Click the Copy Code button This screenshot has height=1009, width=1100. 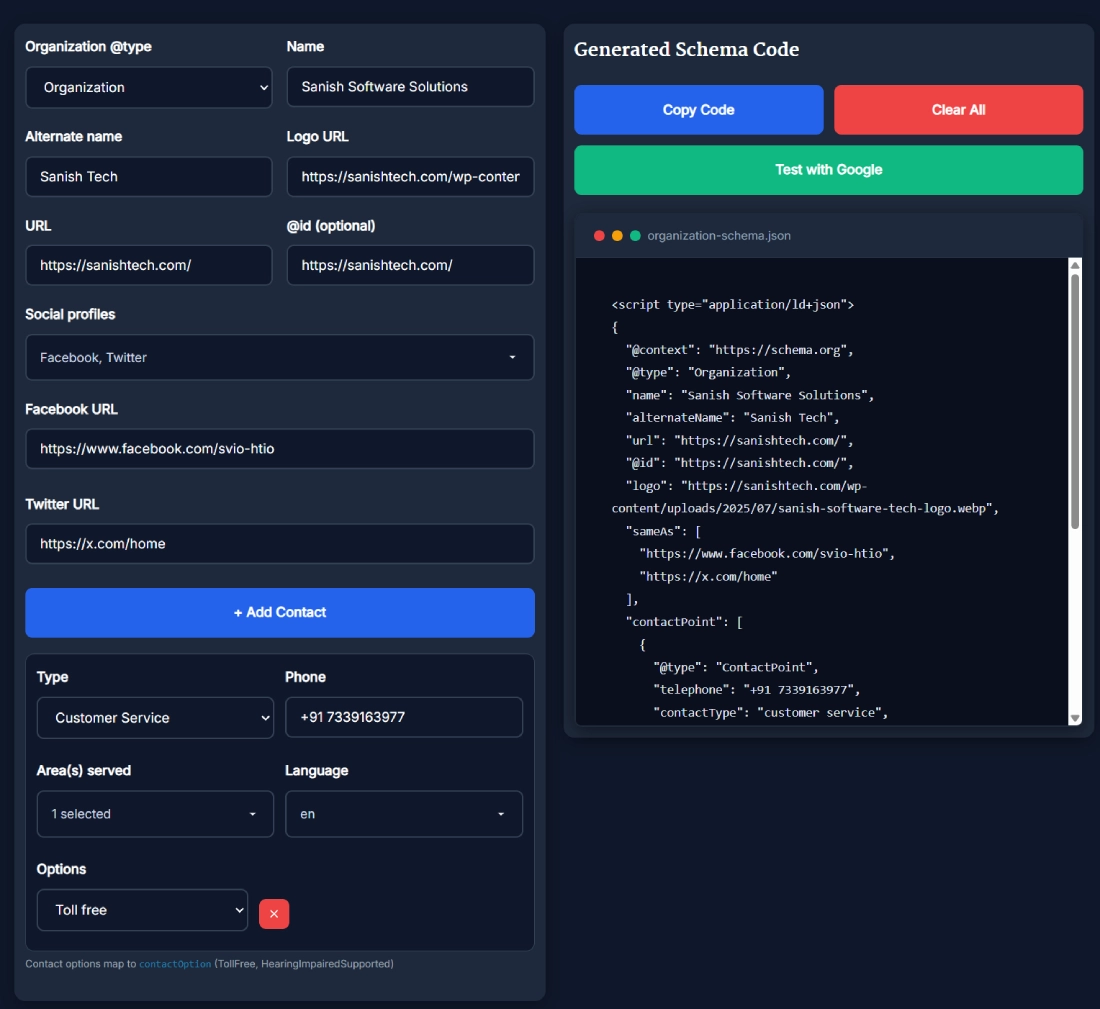[x=698, y=109]
